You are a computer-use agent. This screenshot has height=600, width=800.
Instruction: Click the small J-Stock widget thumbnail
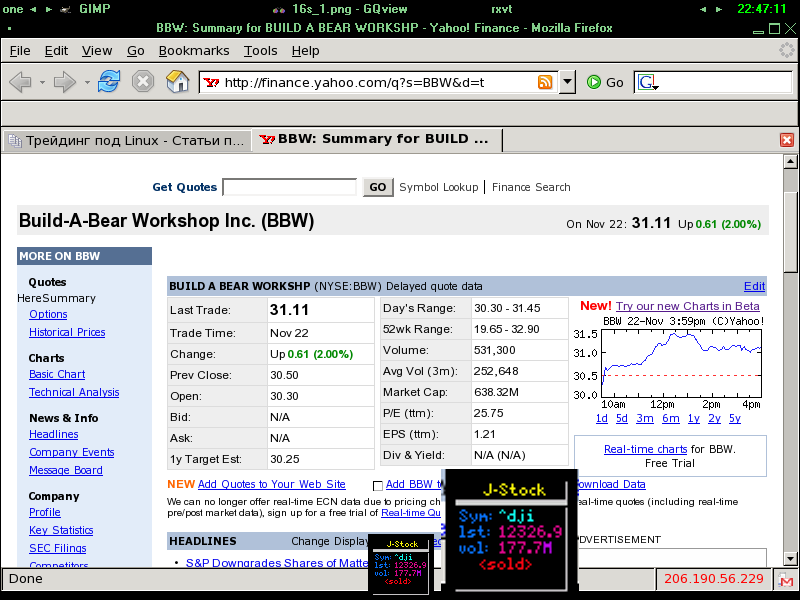click(x=401, y=564)
